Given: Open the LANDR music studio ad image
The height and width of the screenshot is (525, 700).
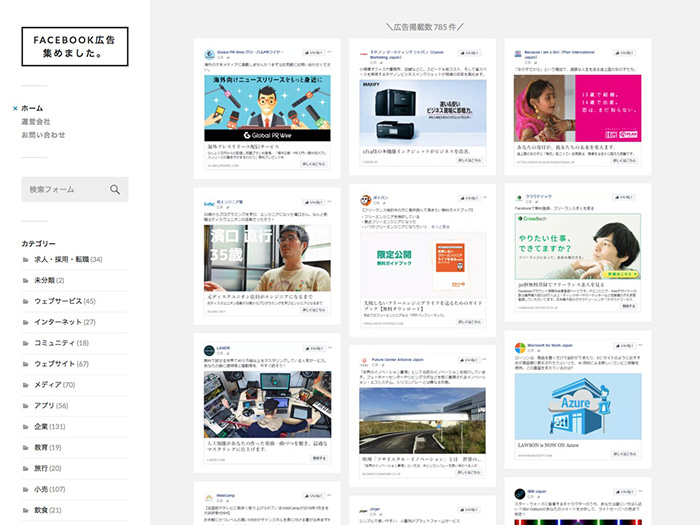Looking at the screenshot, I should point(267,404).
